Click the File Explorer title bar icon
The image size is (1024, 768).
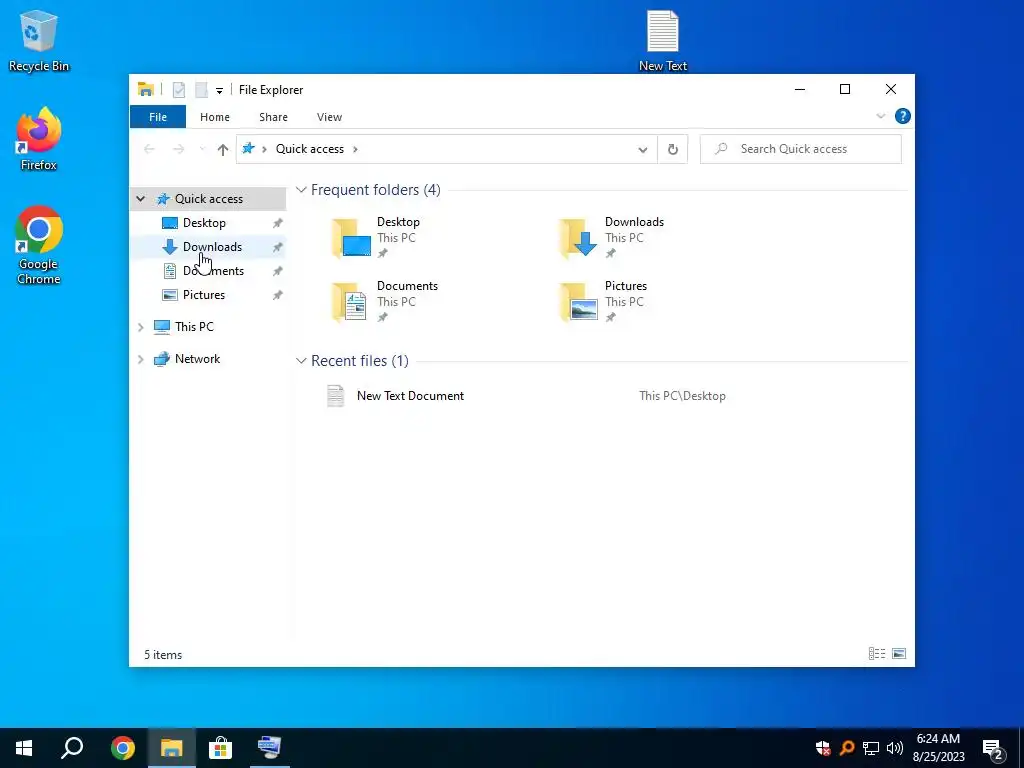coord(146,89)
